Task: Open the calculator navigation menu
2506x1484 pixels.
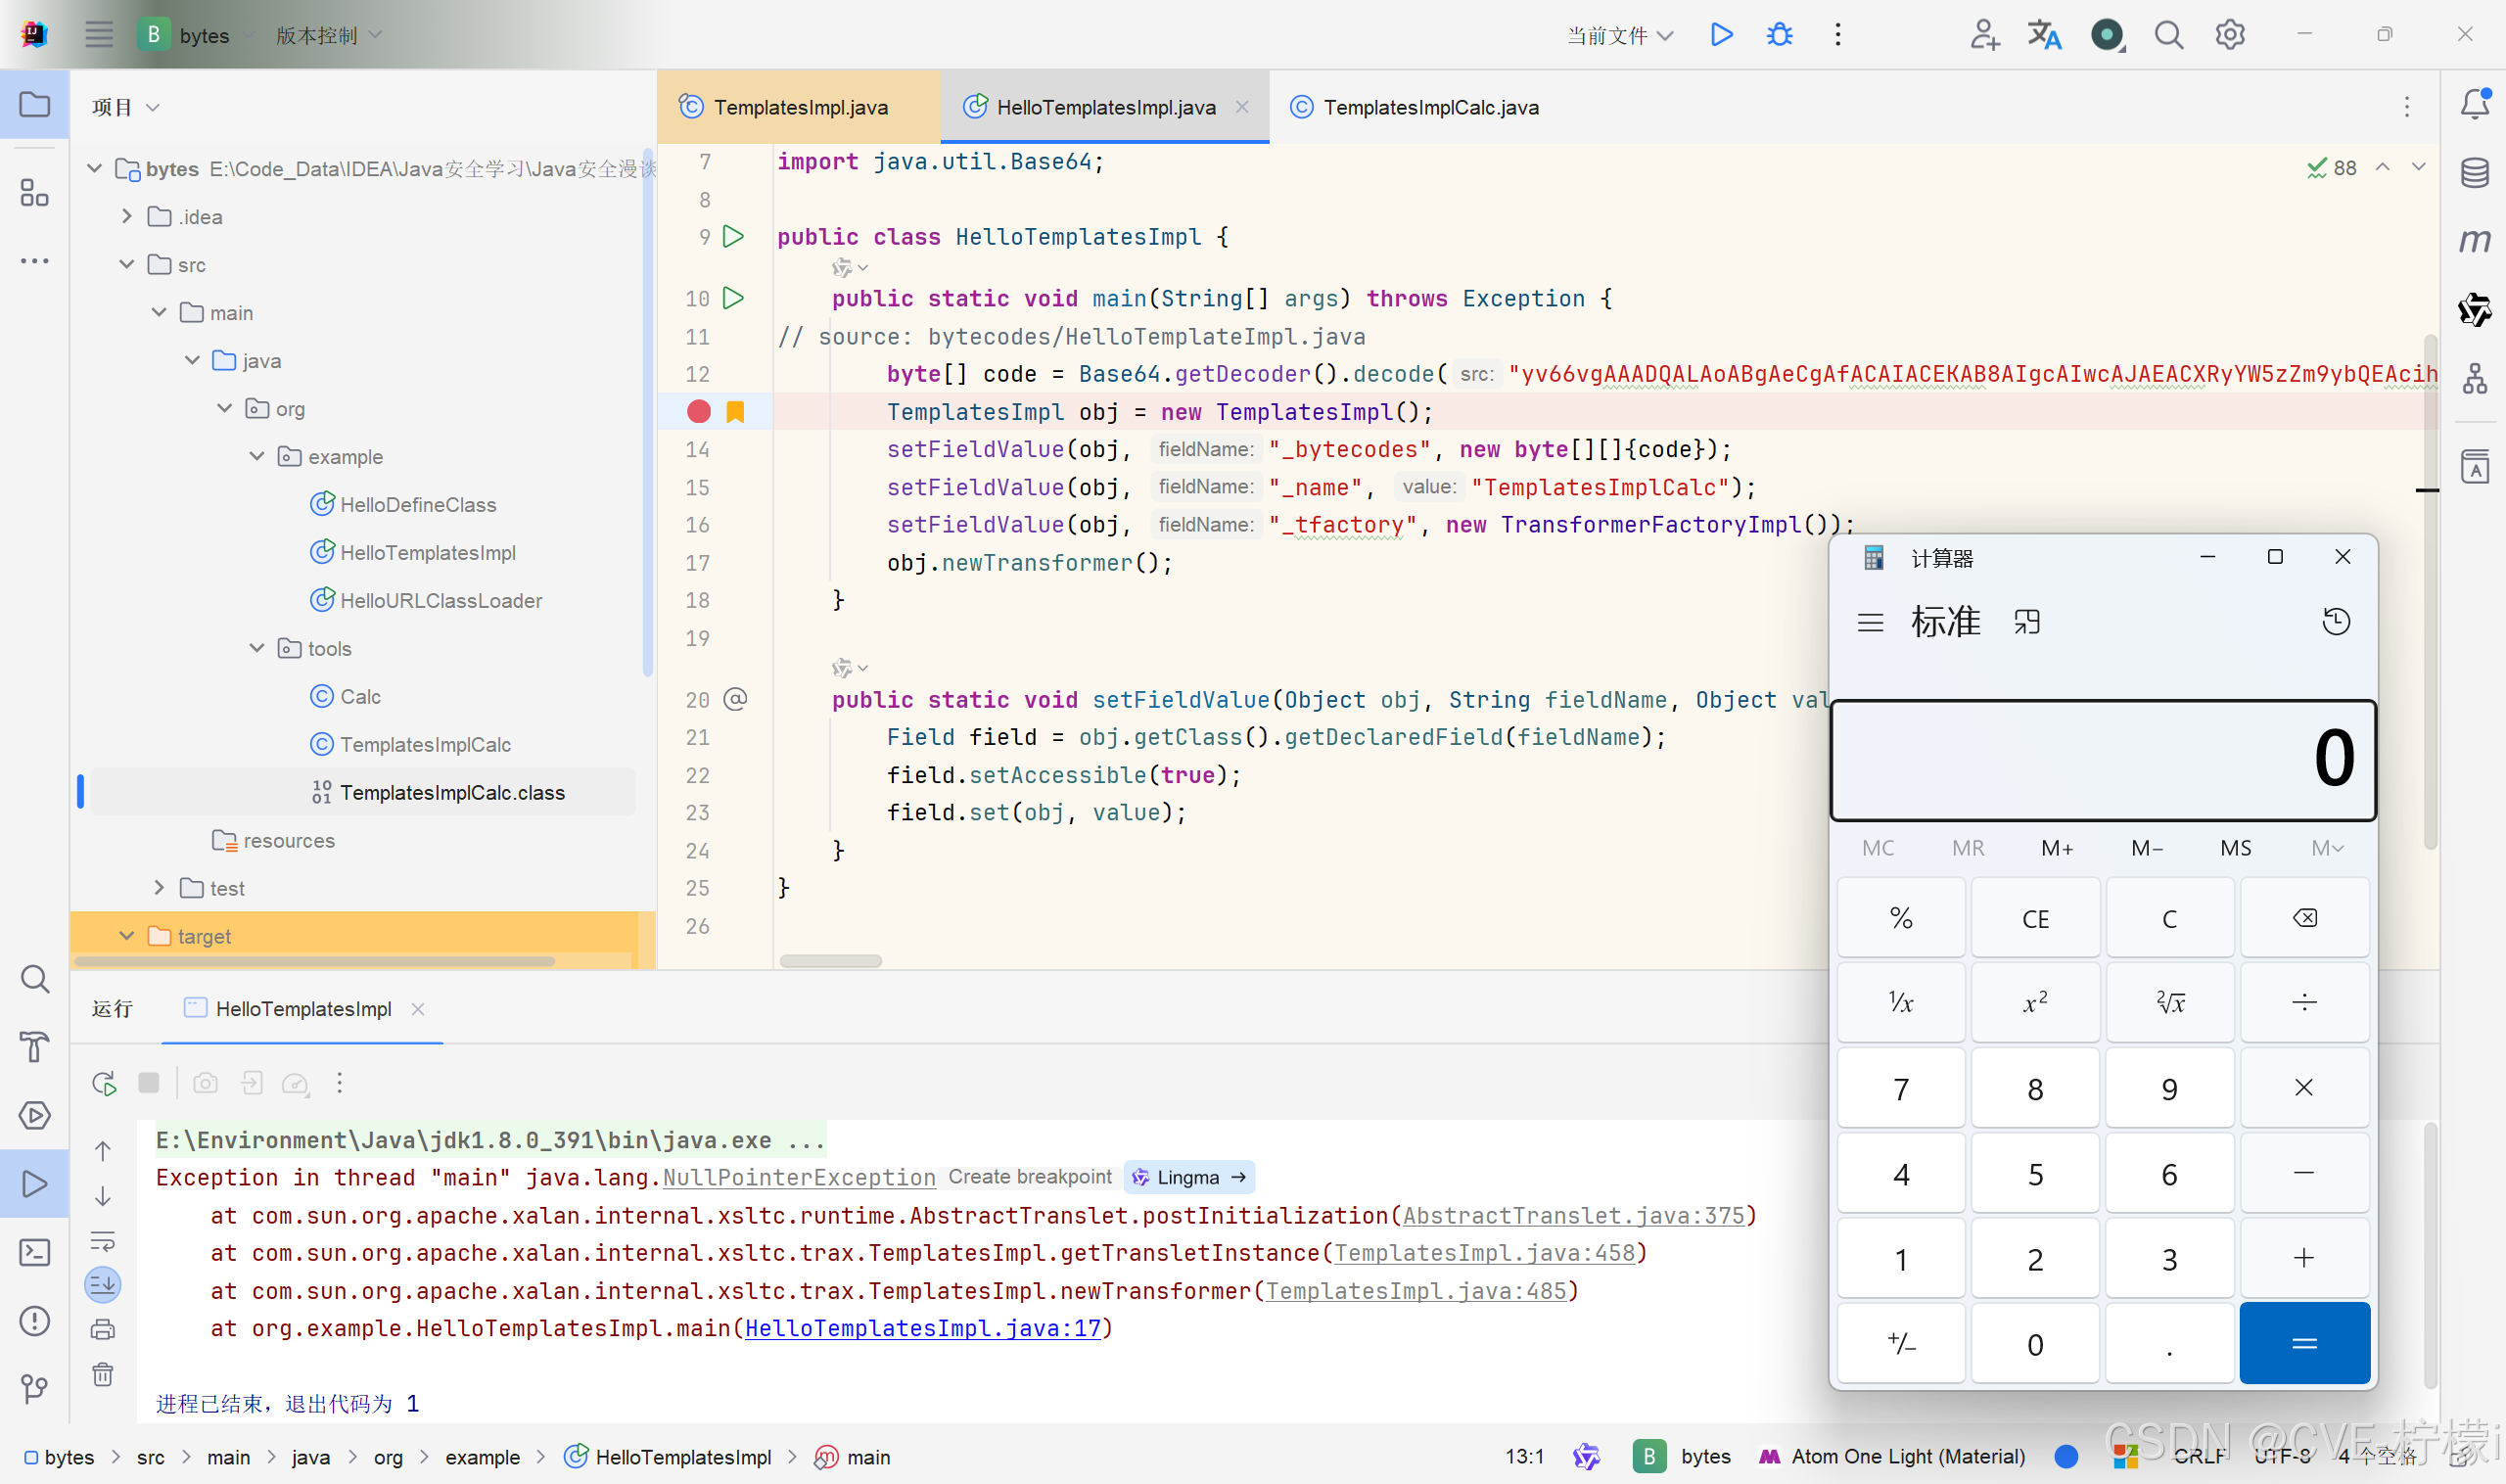Action: click(x=1870, y=622)
